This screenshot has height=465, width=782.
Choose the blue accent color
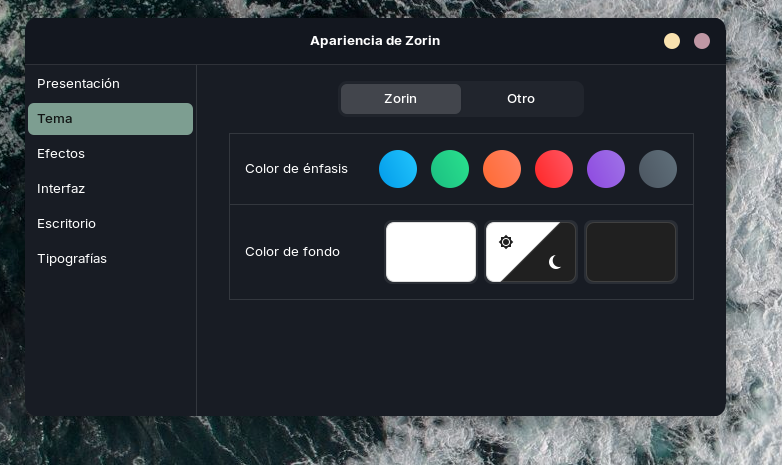[398, 169]
